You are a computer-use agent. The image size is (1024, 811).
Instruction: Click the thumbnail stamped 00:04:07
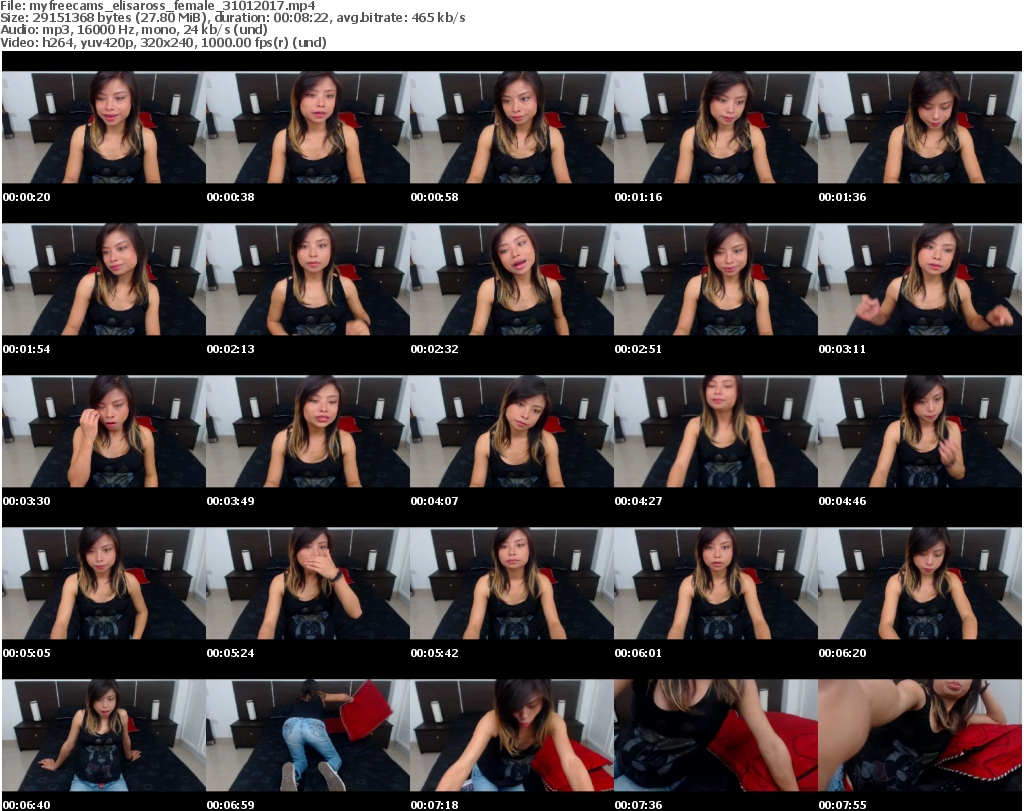511,431
